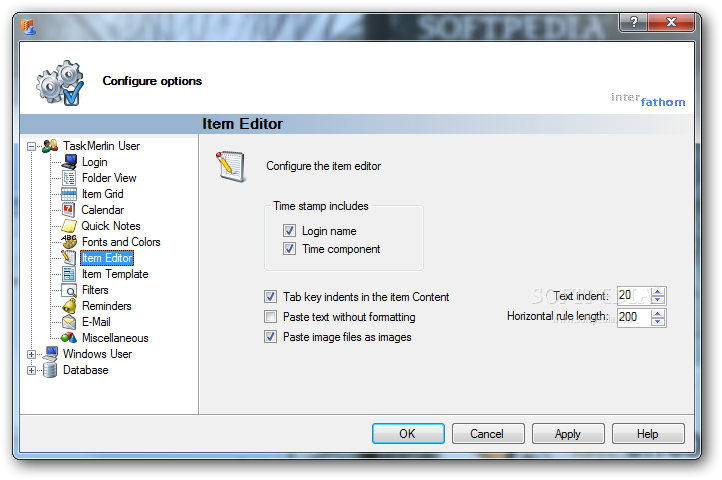This screenshot has height=480, width=722.
Task: Expand the Windows User tree node
Action: pyautogui.click(x=31, y=354)
